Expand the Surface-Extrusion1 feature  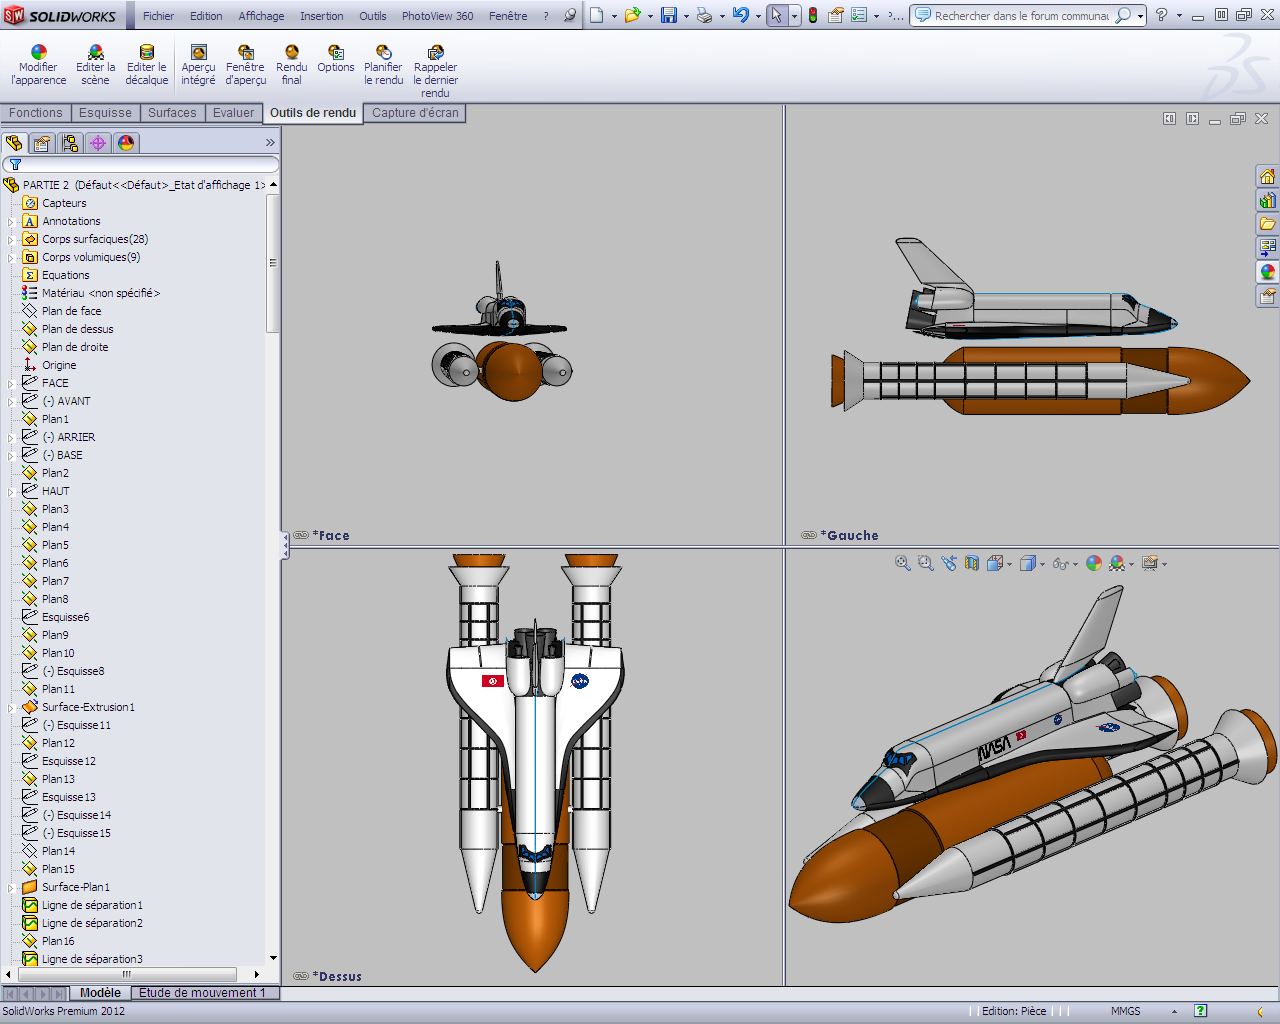pos(11,708)
